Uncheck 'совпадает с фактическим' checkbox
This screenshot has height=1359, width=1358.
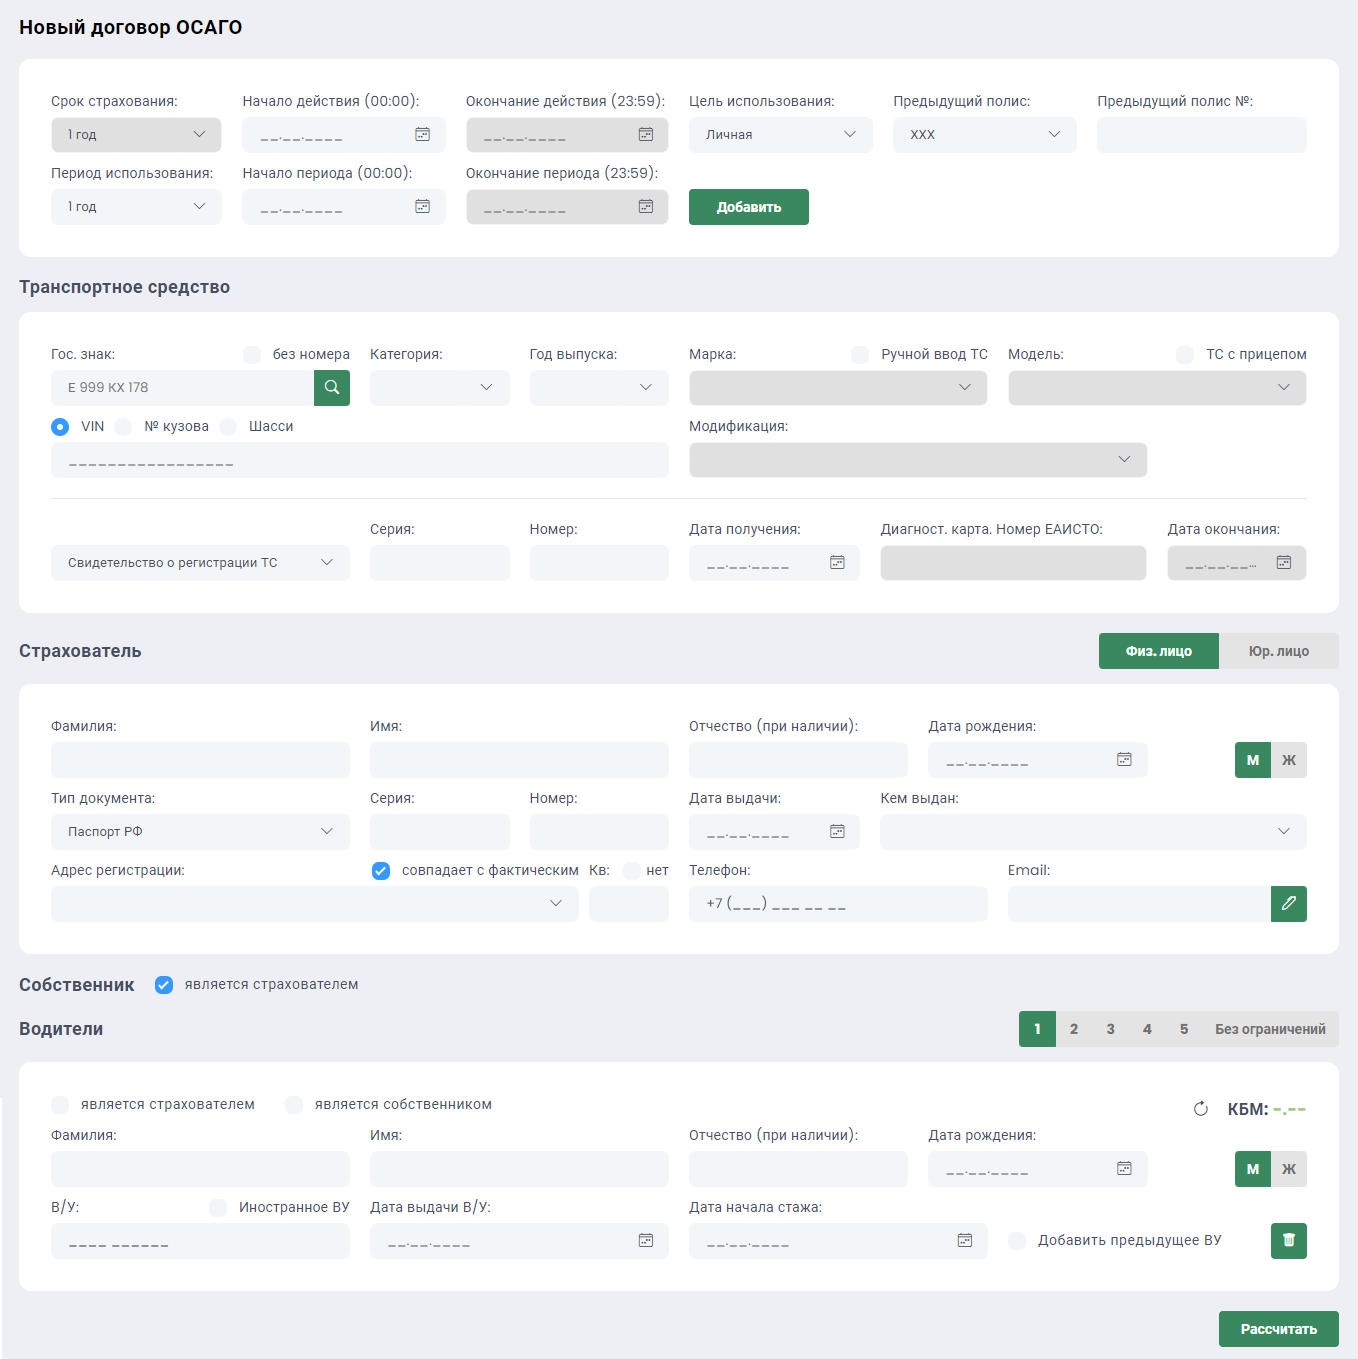(381, 871)
